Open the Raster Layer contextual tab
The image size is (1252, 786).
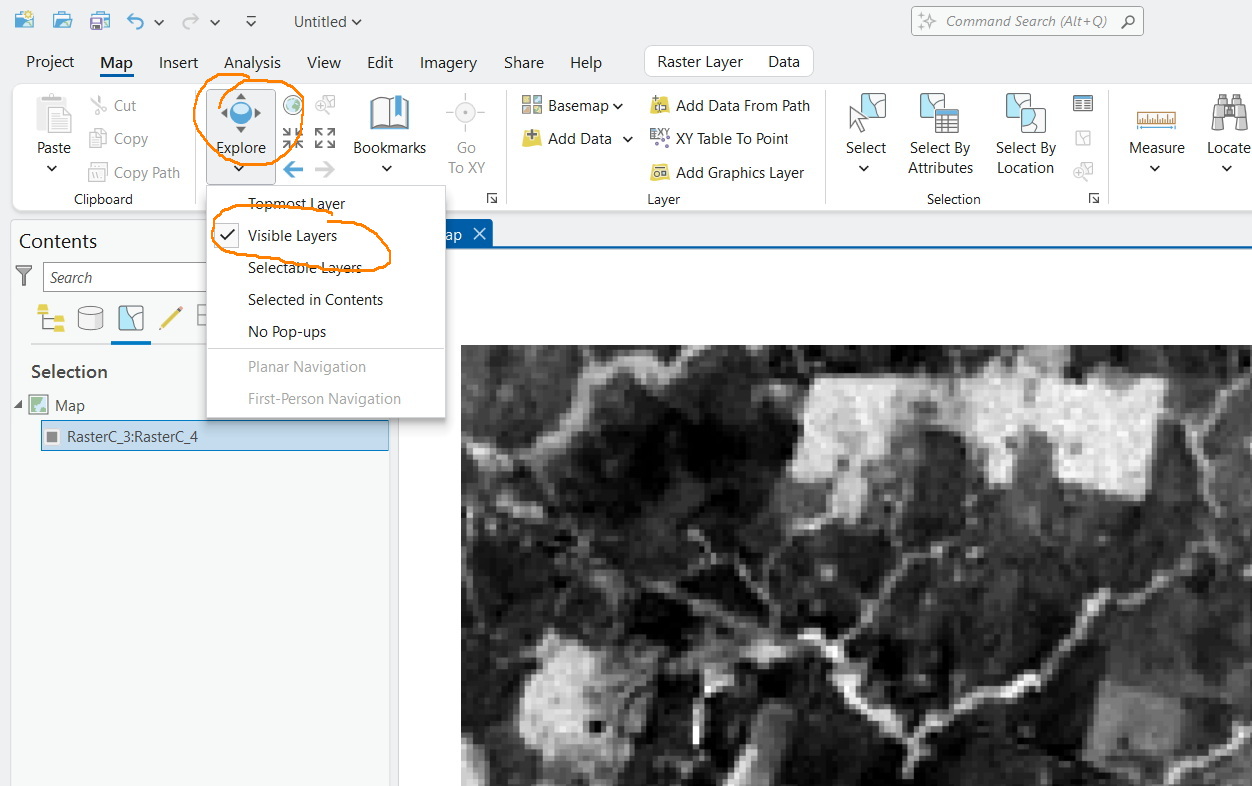[699, 61]
